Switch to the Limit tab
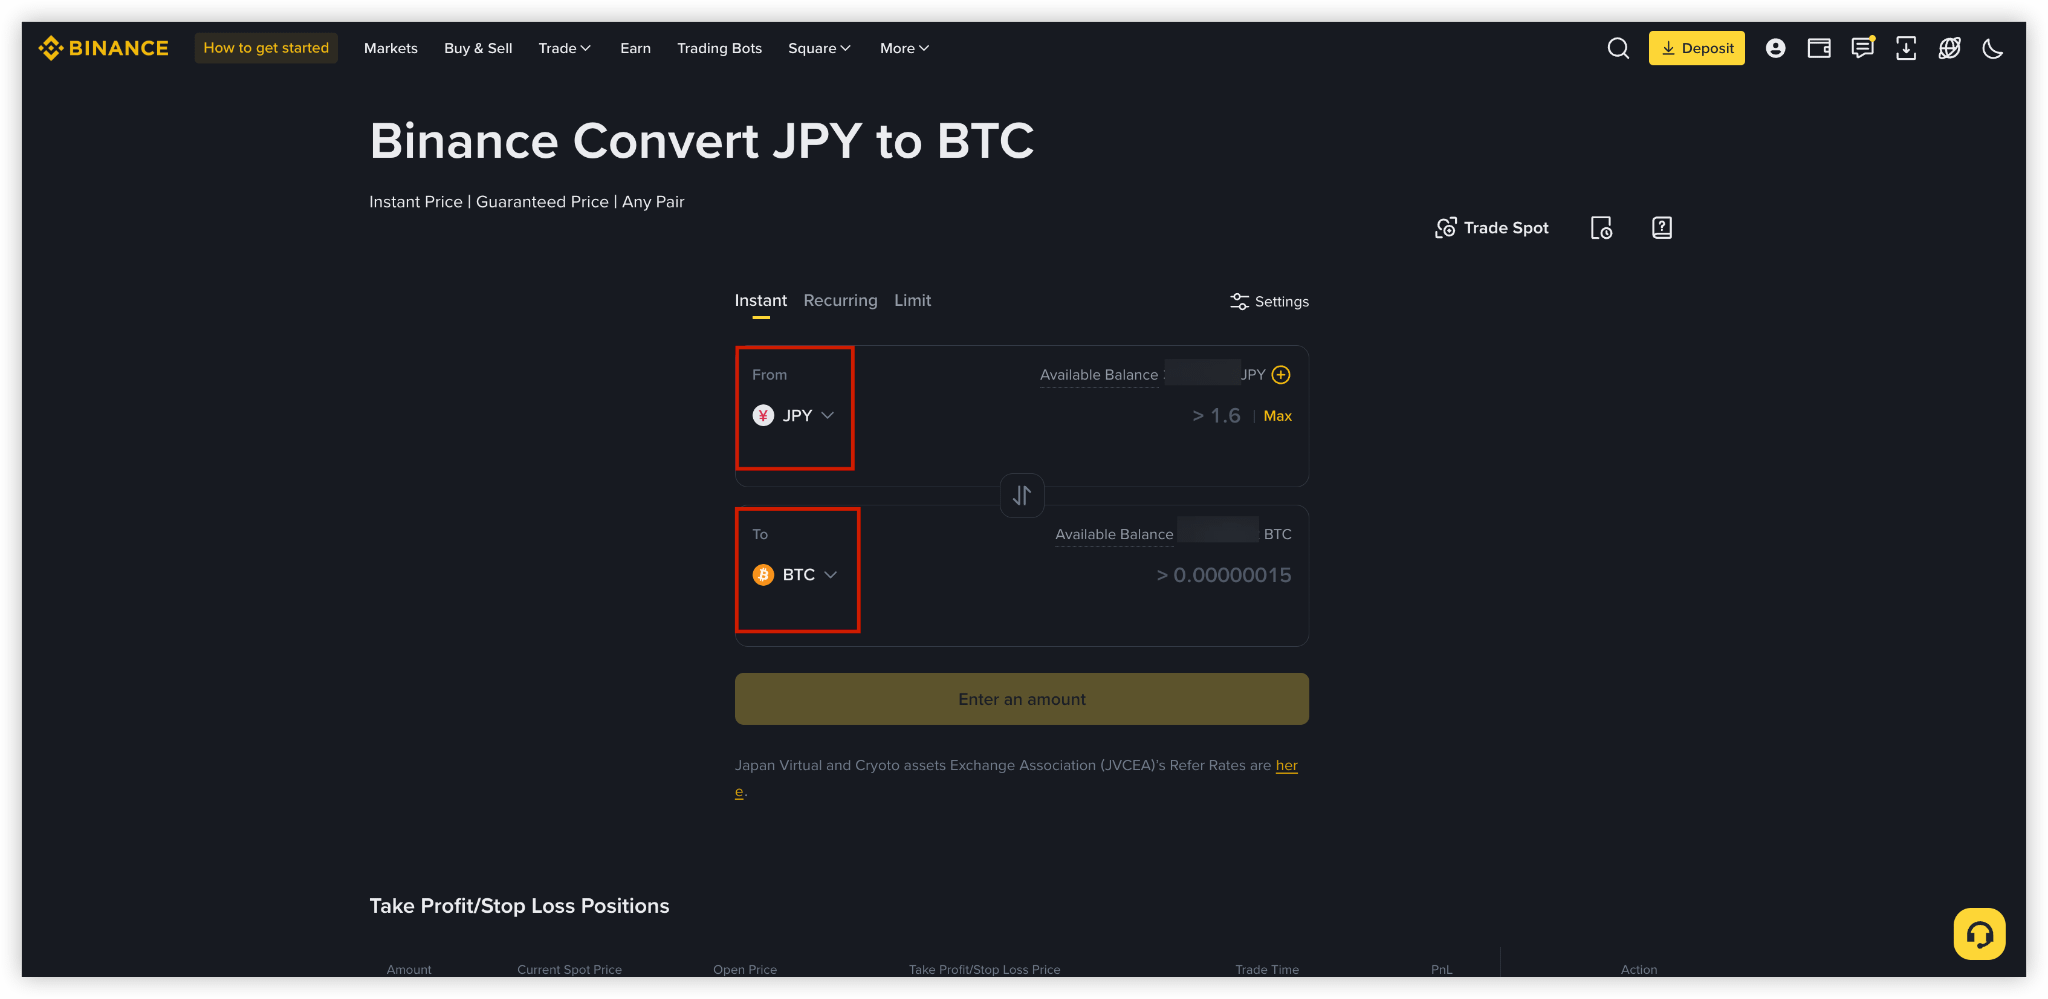 [x=912, y=300]
